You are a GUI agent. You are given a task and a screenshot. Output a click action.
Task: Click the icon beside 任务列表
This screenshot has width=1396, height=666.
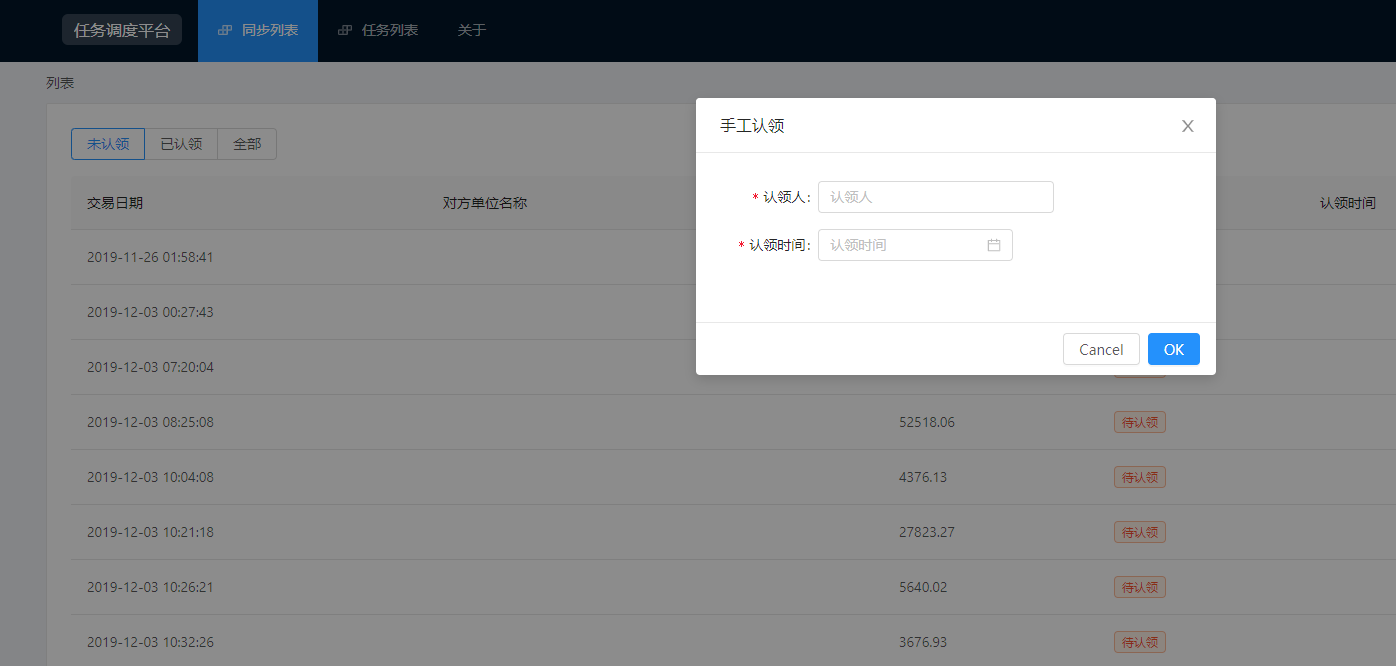pos(345,31)
